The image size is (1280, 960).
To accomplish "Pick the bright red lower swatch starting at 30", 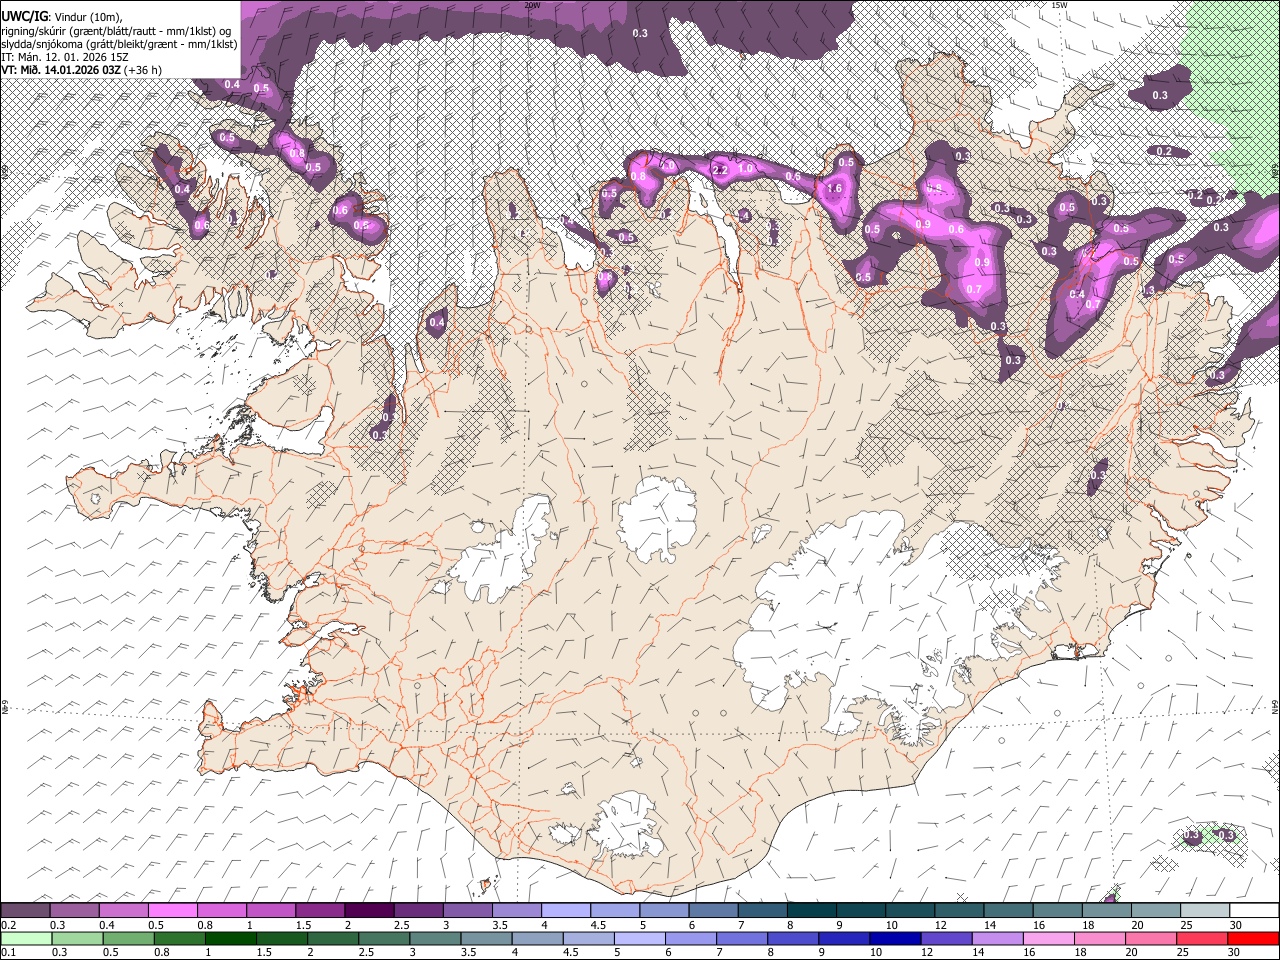I will click(1252, 938).
